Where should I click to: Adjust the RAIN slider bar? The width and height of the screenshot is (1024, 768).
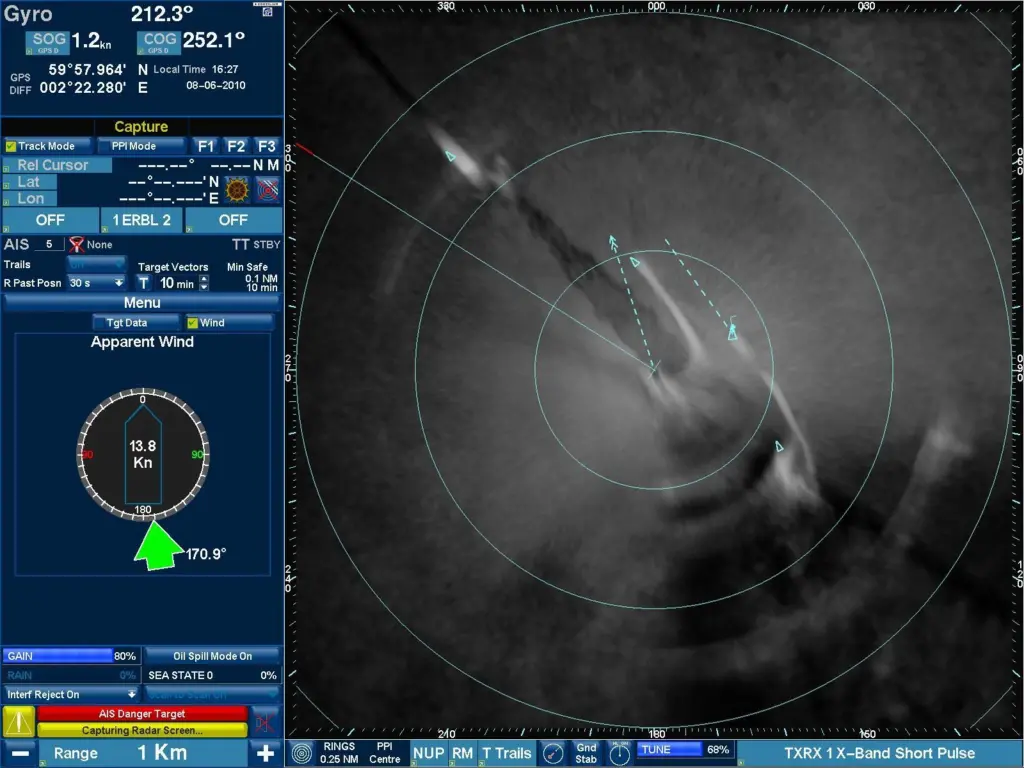point(70,675)
